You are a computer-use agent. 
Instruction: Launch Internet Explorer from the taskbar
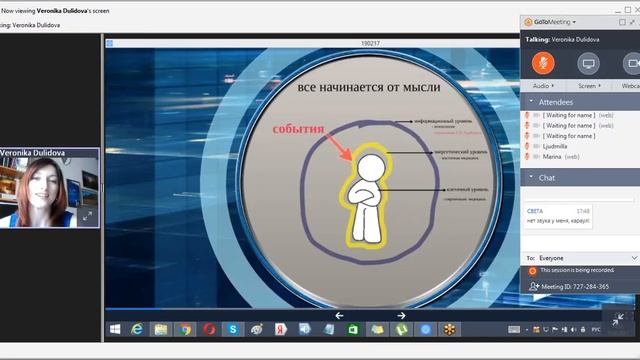coord(137,329)
